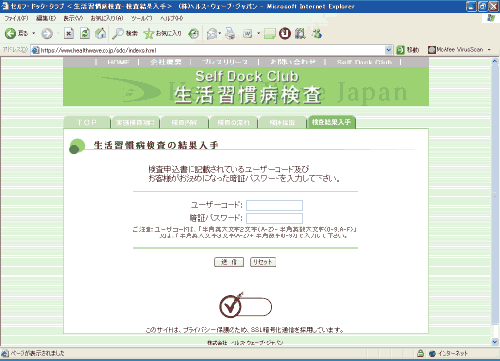Click the リセット reset button
This screenshot has width=500, height=361.
click(x=263, y=262)
